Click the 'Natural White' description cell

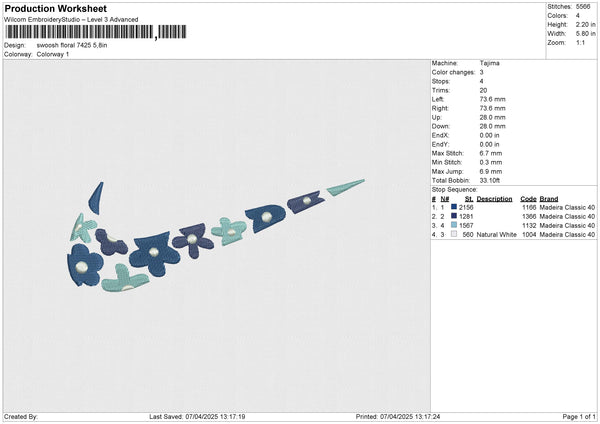(x=497, y=235)
